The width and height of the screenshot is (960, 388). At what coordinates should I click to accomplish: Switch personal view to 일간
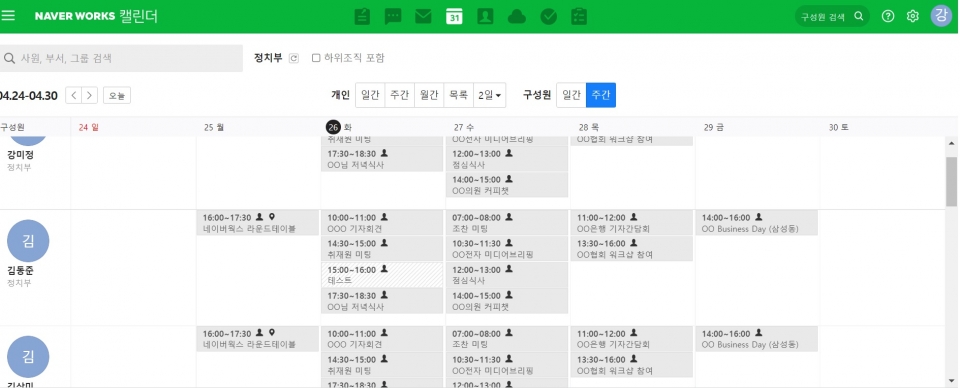[x=370, y=95]
